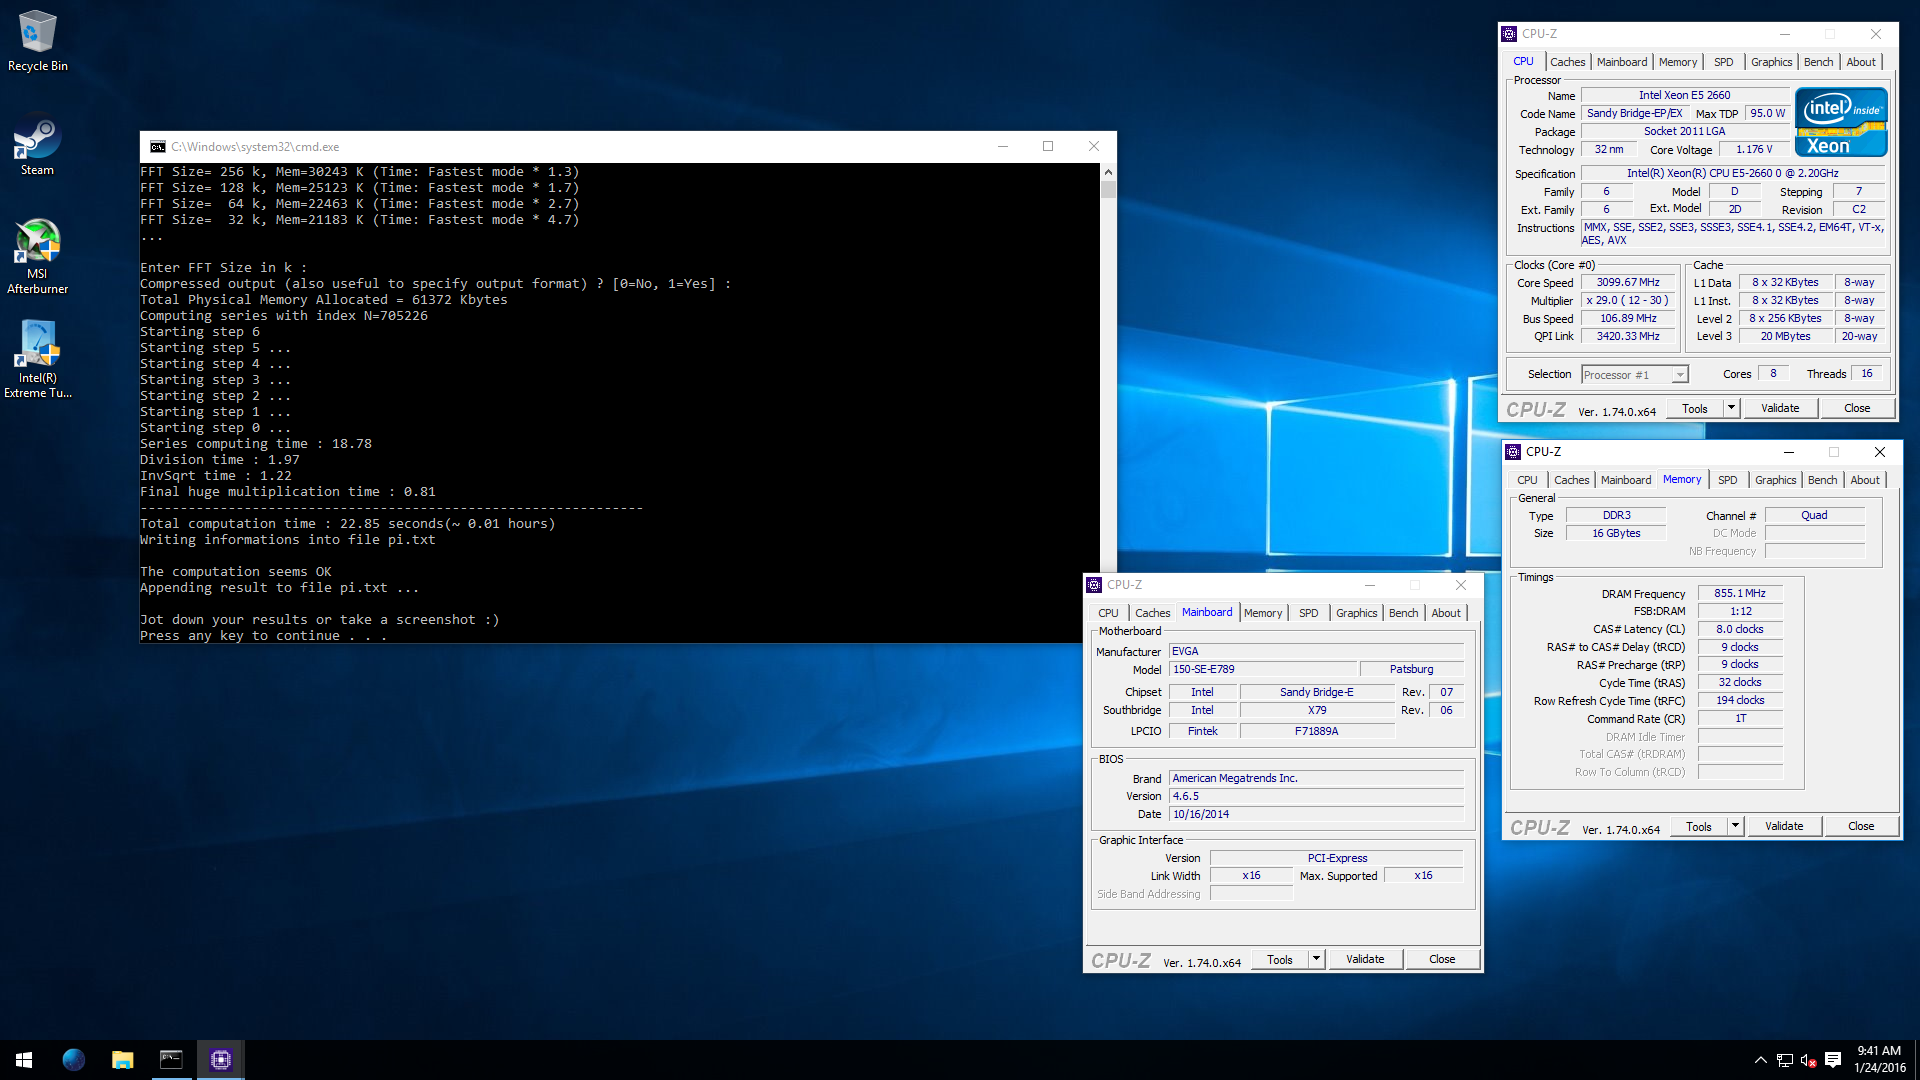Click Tools button in Memory window
1920x1080 pixels.
(x=1698, y=827)
